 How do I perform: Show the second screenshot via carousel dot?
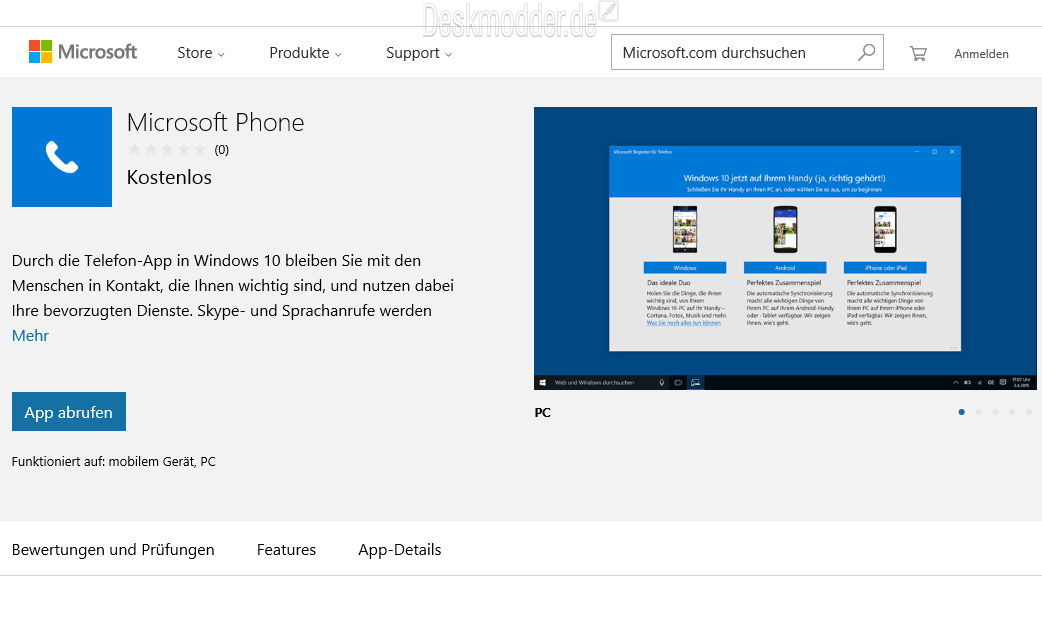click(978, 412)
